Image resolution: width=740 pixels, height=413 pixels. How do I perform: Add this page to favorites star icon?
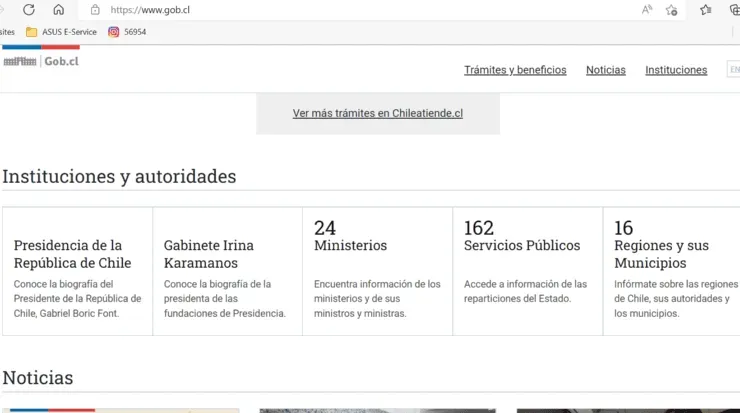coord(672,10)
